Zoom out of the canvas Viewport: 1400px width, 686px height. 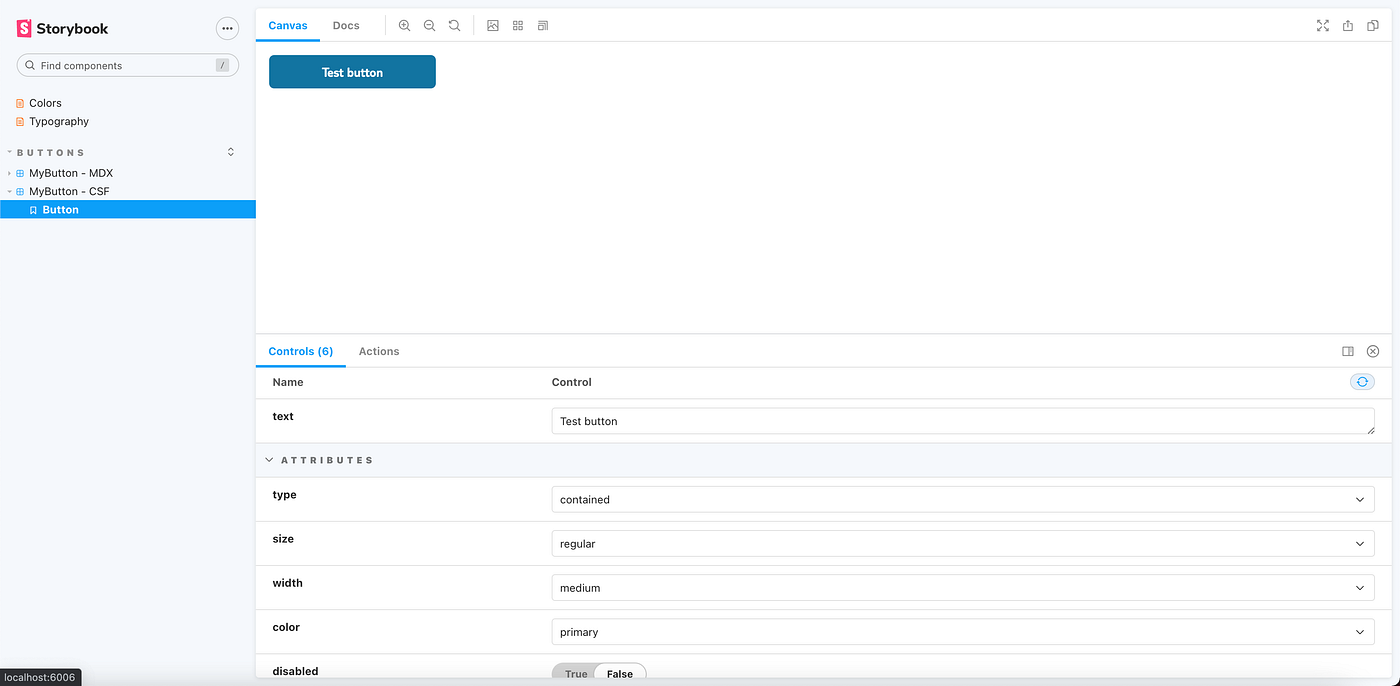tap(429, 25)
